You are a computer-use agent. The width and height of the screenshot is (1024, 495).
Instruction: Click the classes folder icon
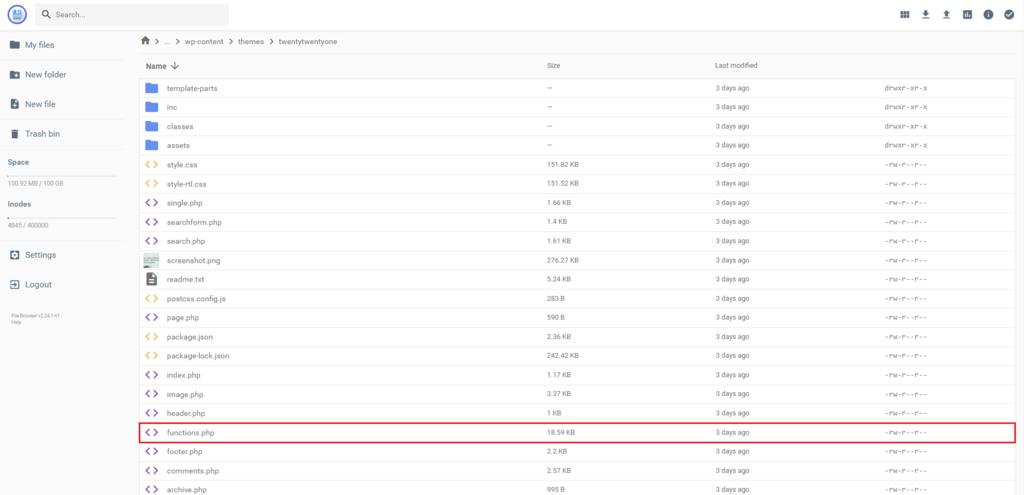point(152,126)
